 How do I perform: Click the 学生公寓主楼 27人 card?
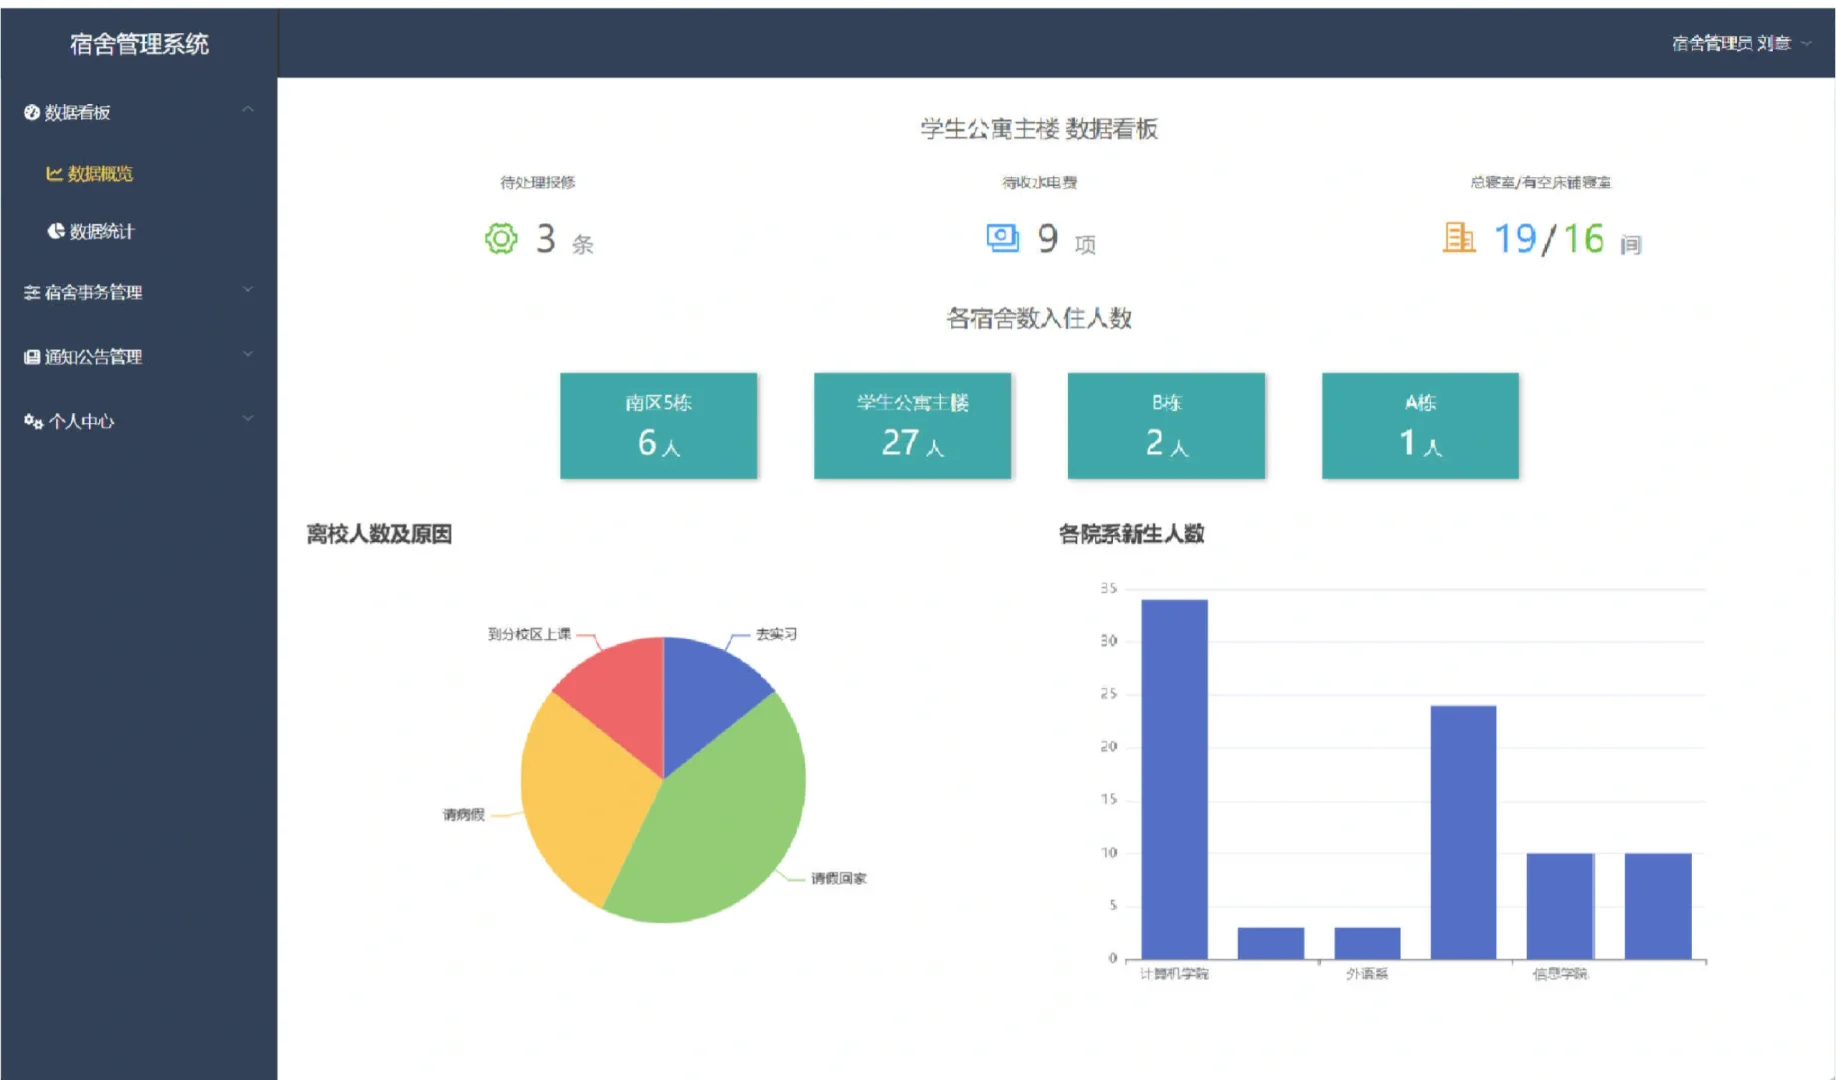tap(912, 426)
